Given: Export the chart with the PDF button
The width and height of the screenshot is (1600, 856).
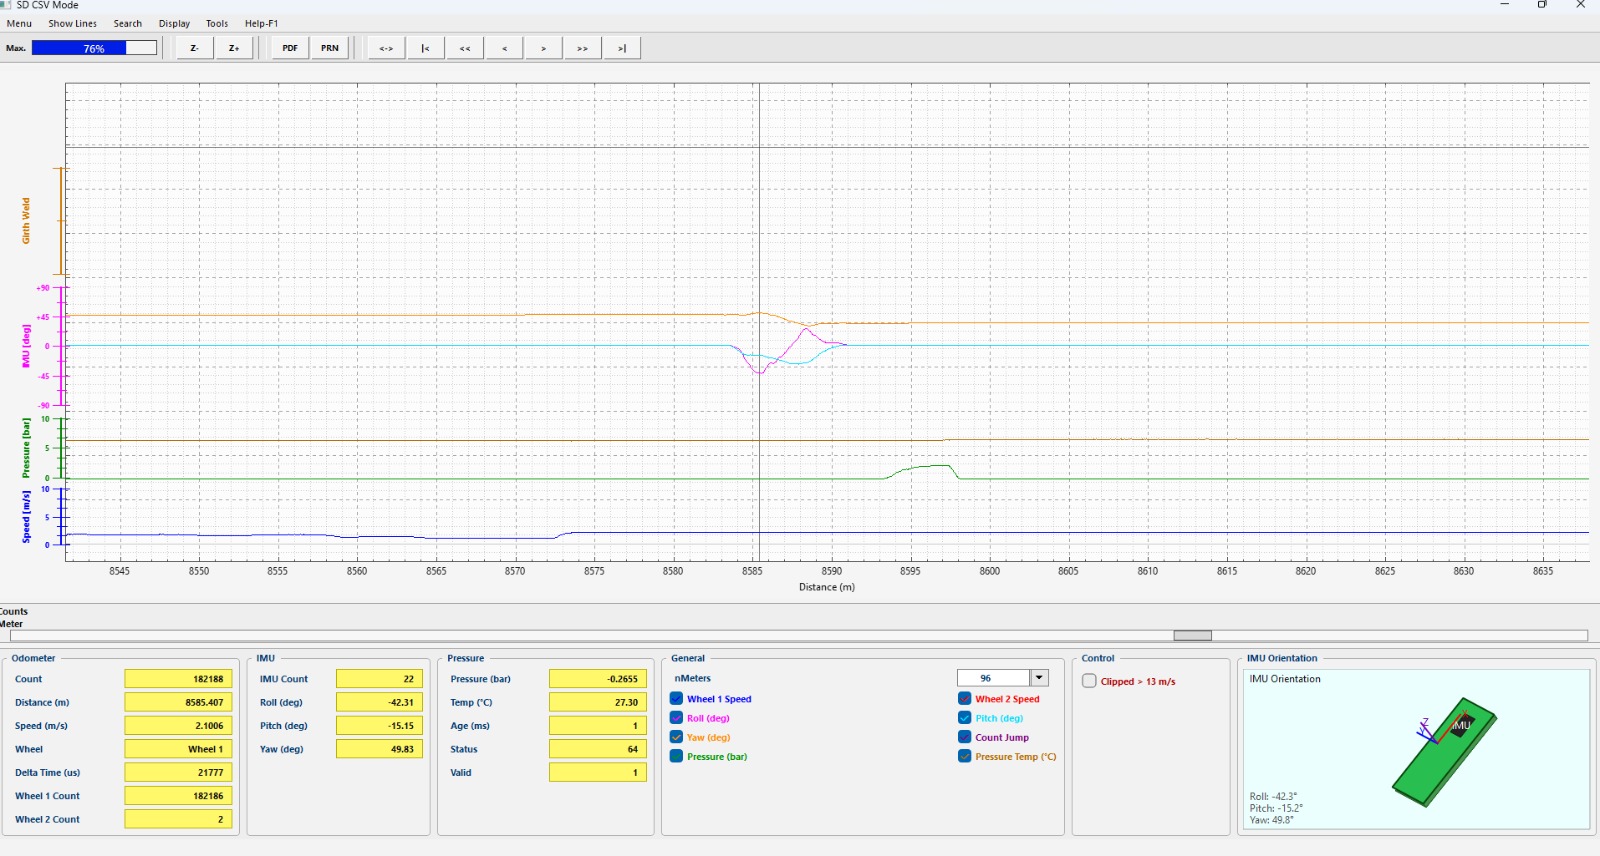Looking at the screenshot, I should [290, 48].
